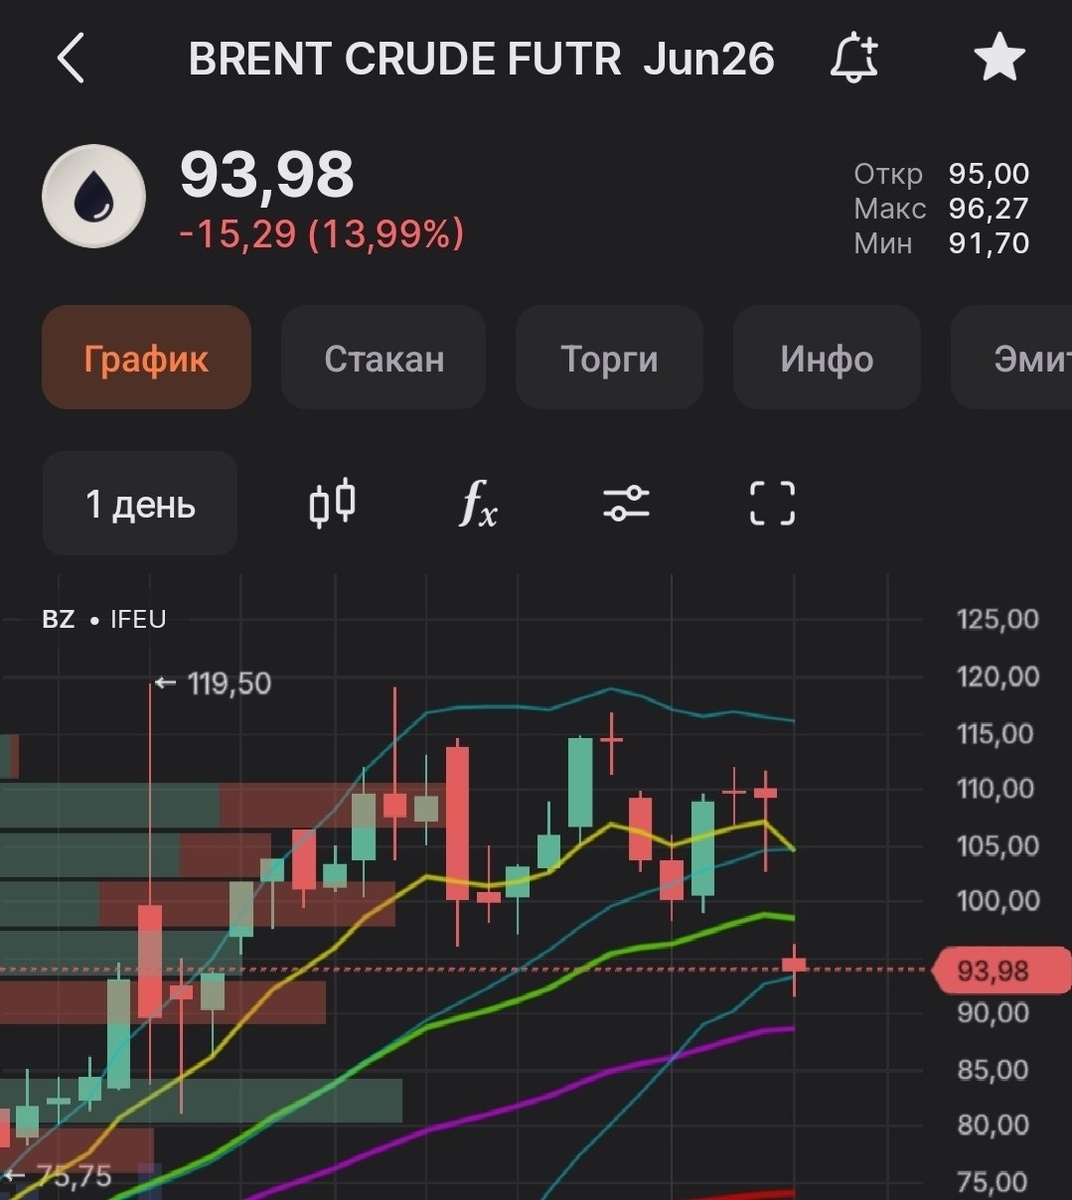Open the Инфо tab

pyautogui.click(x=827, y=358)
